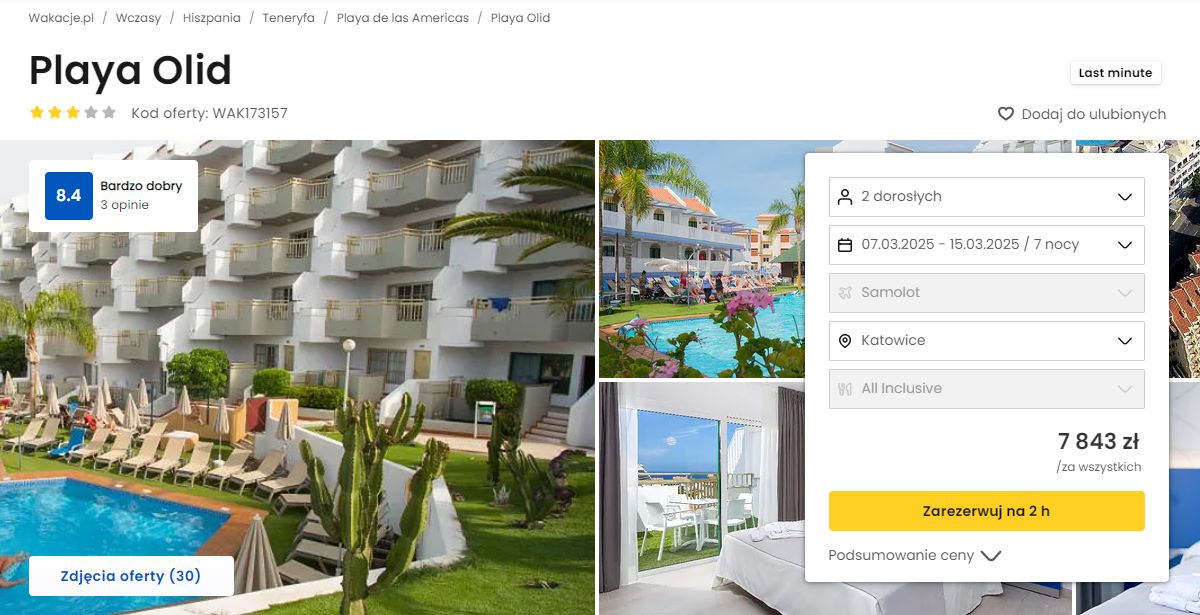Click the heart favorites icon
The image size is (1200, 615).
coord(1006,114)
